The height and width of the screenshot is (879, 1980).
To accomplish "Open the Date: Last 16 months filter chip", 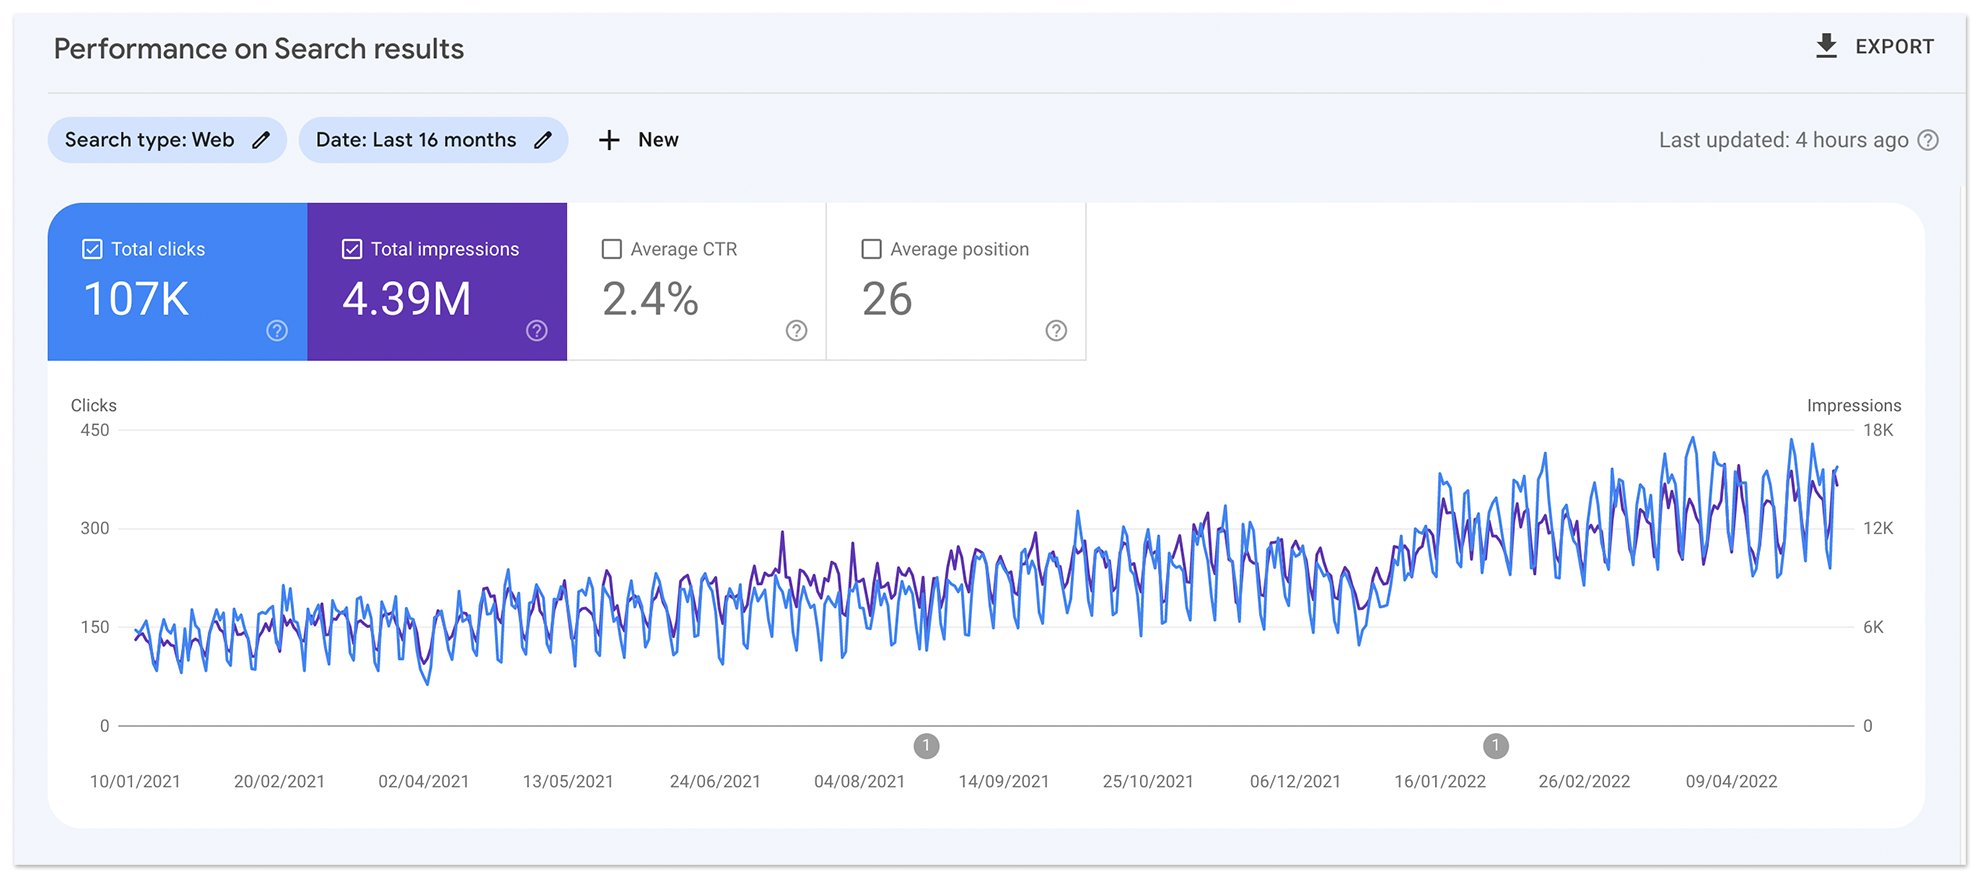I will point(433,140).
